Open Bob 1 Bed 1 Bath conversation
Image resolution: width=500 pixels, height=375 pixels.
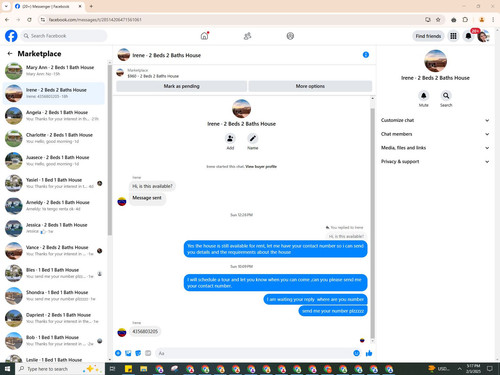53,341
